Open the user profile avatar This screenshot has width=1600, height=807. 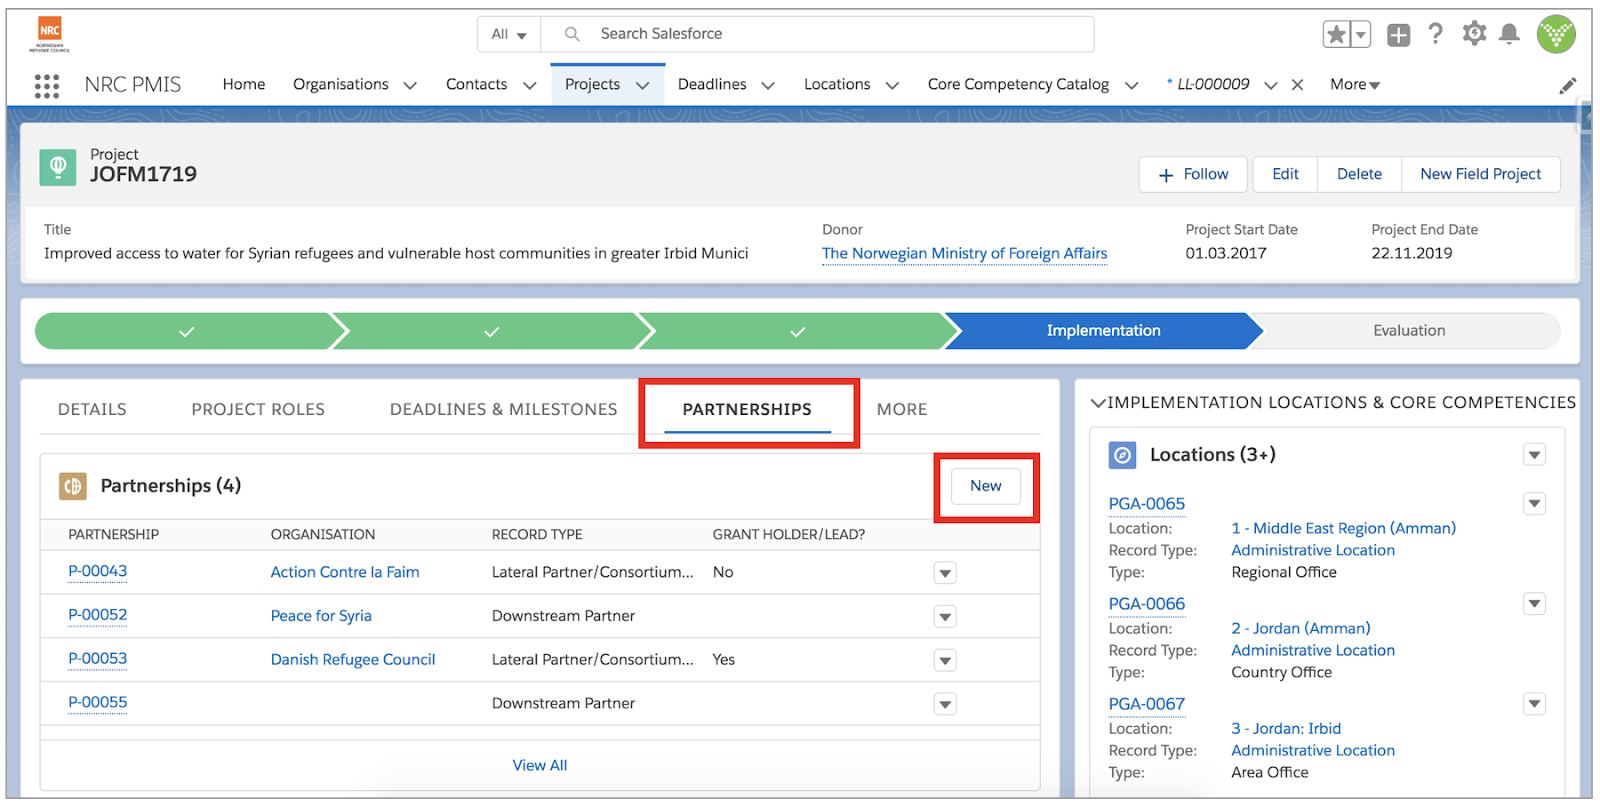(x=1556, y=34)
